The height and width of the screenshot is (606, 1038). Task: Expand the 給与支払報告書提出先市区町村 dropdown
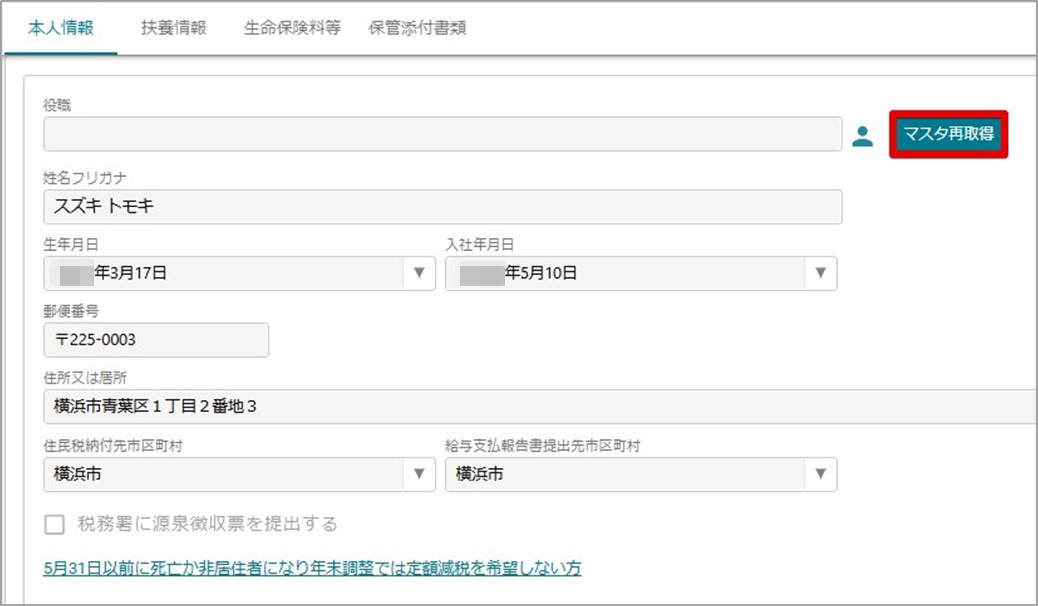(x=821, y=474)
